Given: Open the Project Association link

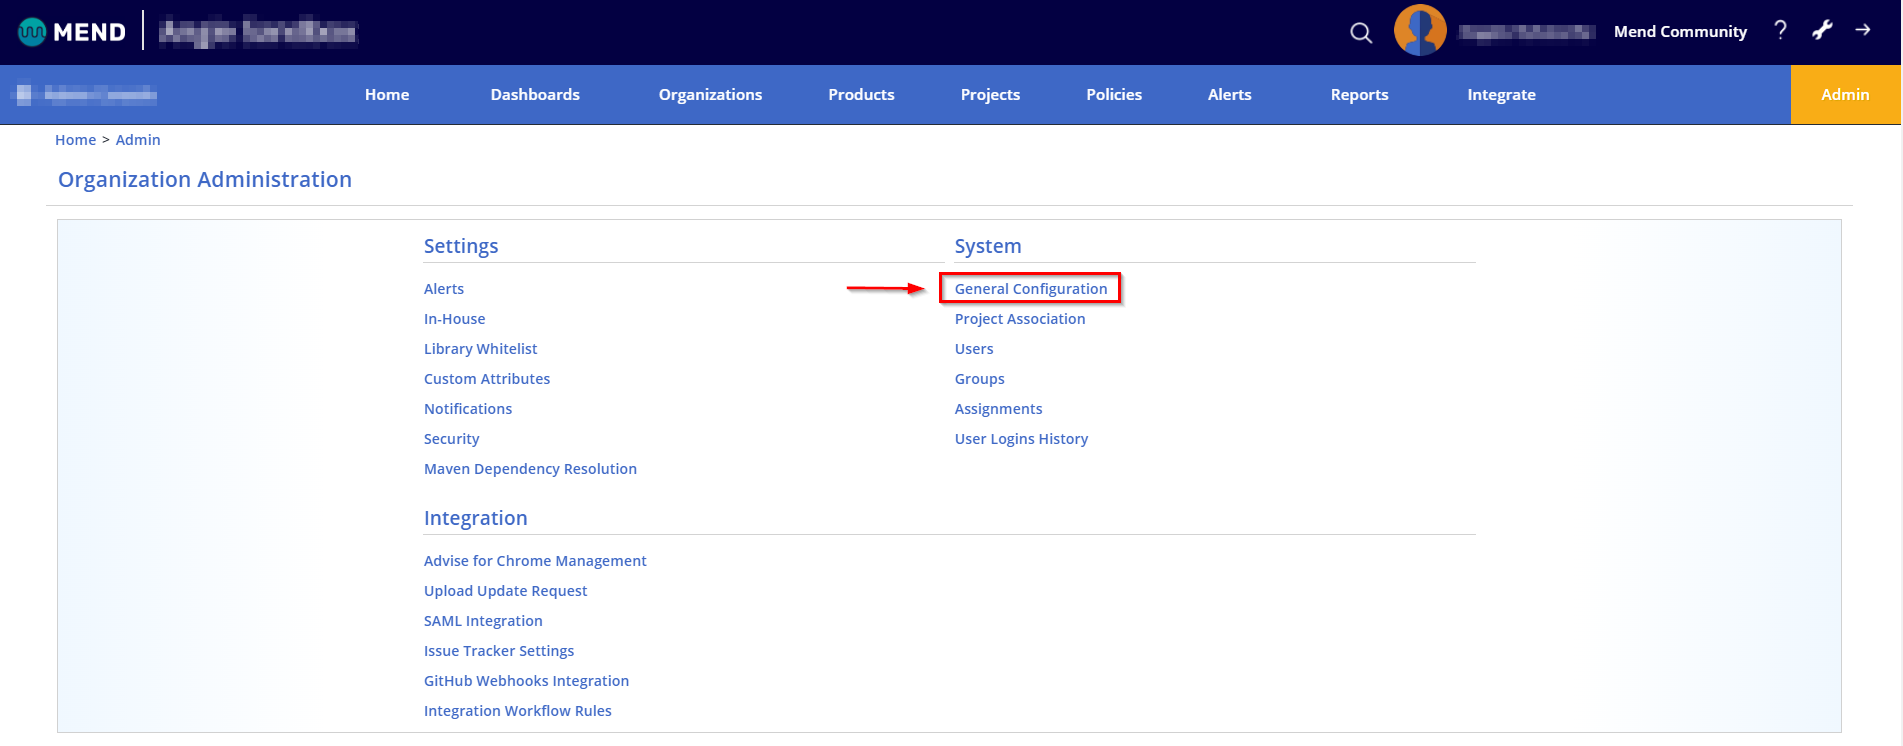Looking at the screenshot, I should point(1019,319).
